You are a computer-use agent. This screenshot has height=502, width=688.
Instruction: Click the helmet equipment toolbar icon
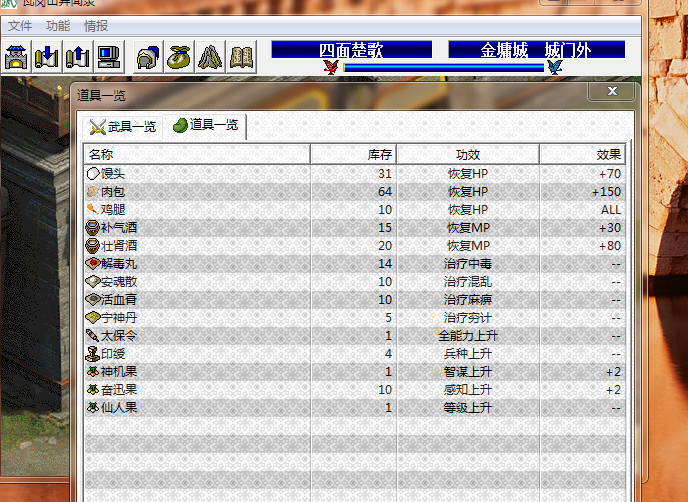(148, 57)
